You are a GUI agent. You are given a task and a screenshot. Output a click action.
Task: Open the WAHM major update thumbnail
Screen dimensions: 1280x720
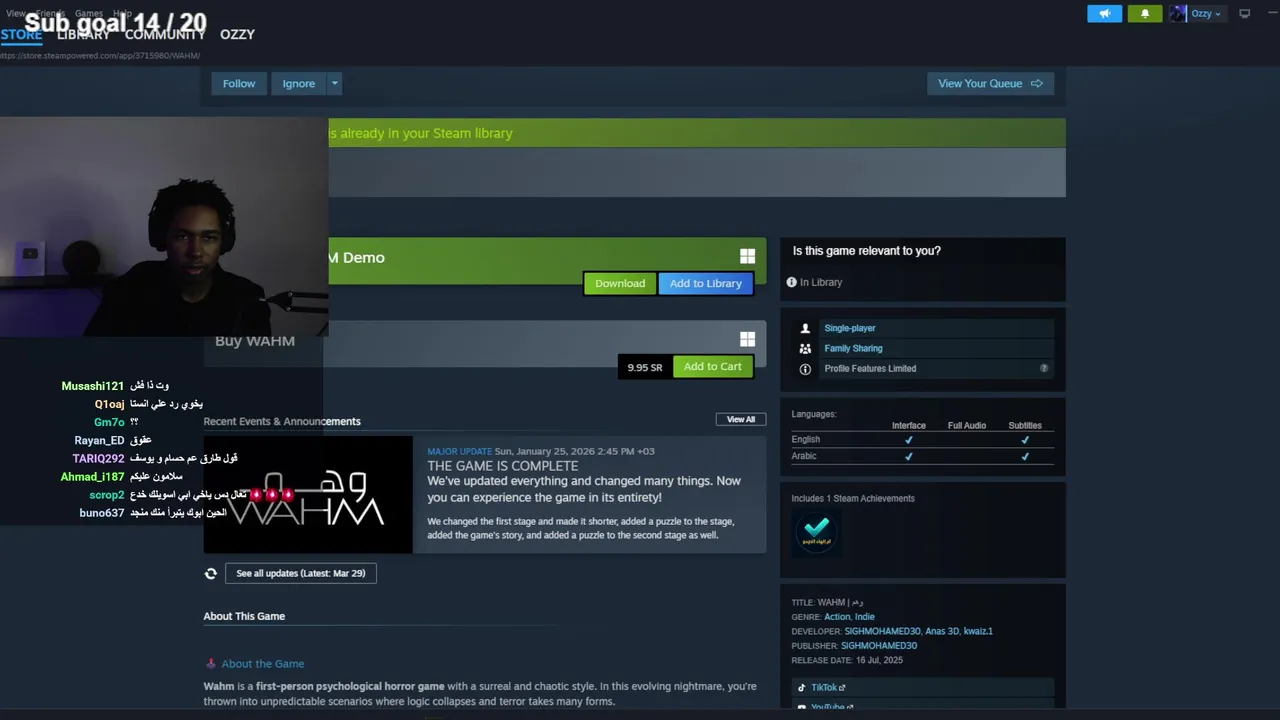click(308, 495)
